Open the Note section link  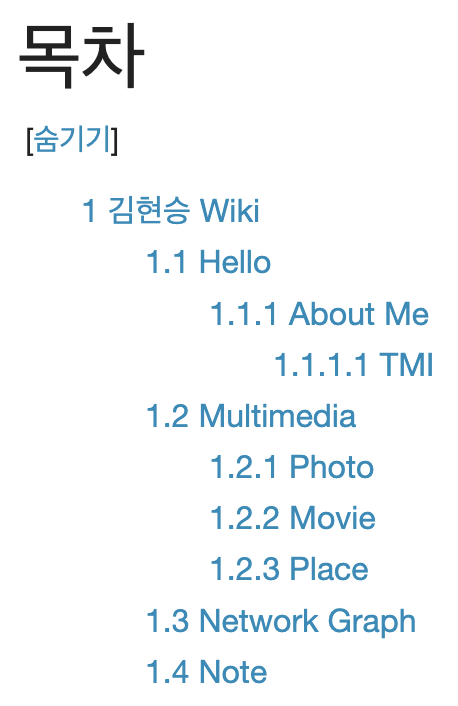pos(207,672)
